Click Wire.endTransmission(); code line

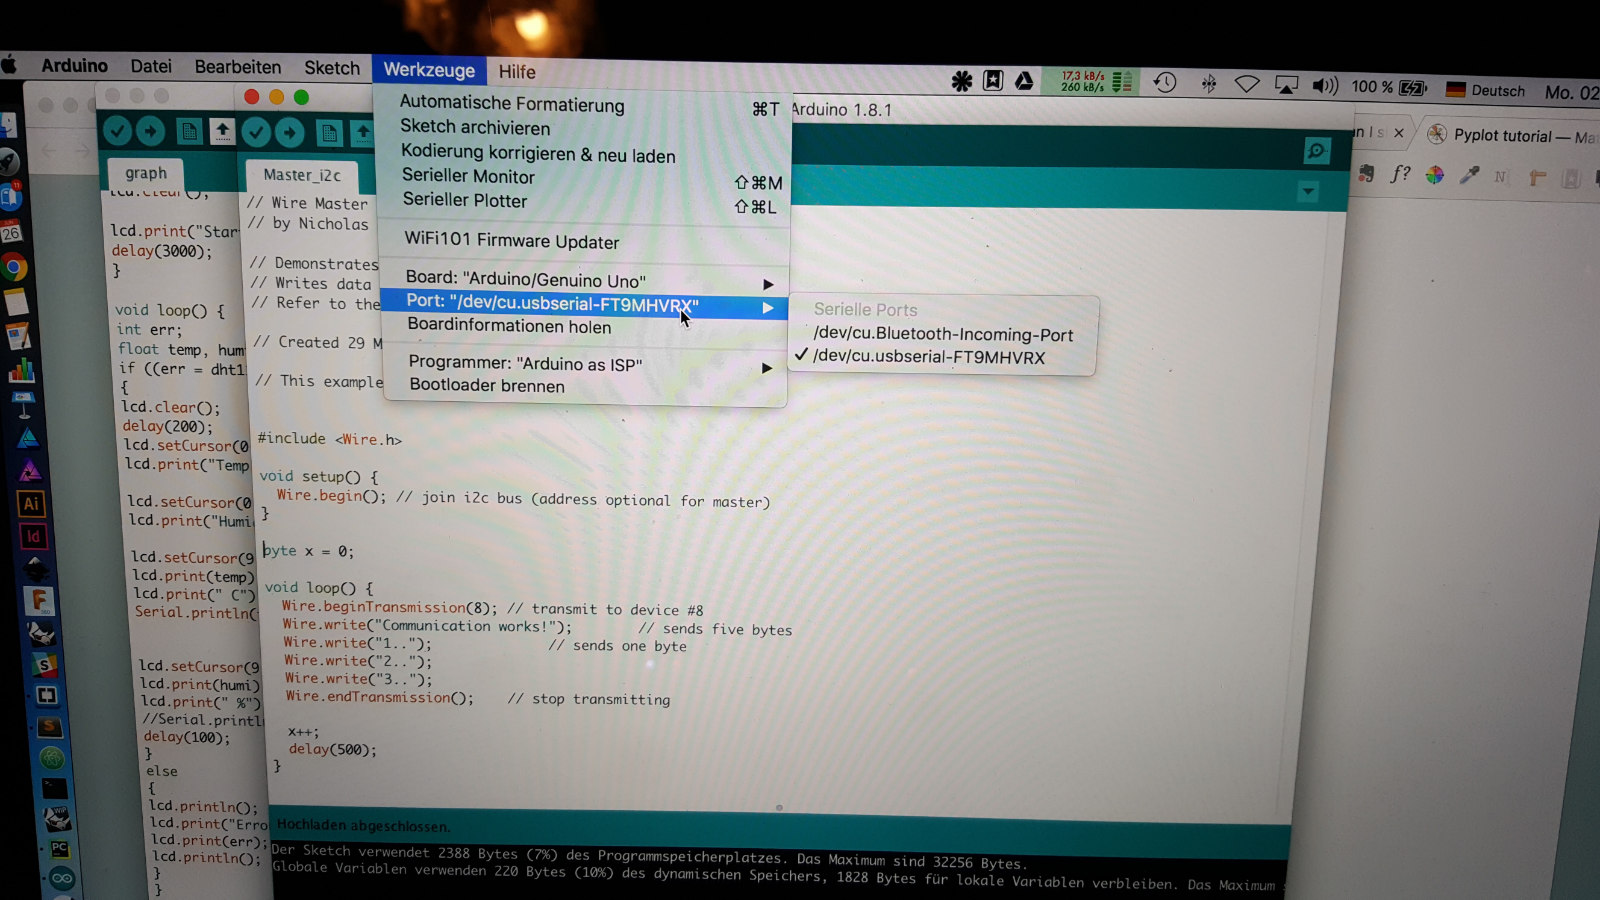380,697
